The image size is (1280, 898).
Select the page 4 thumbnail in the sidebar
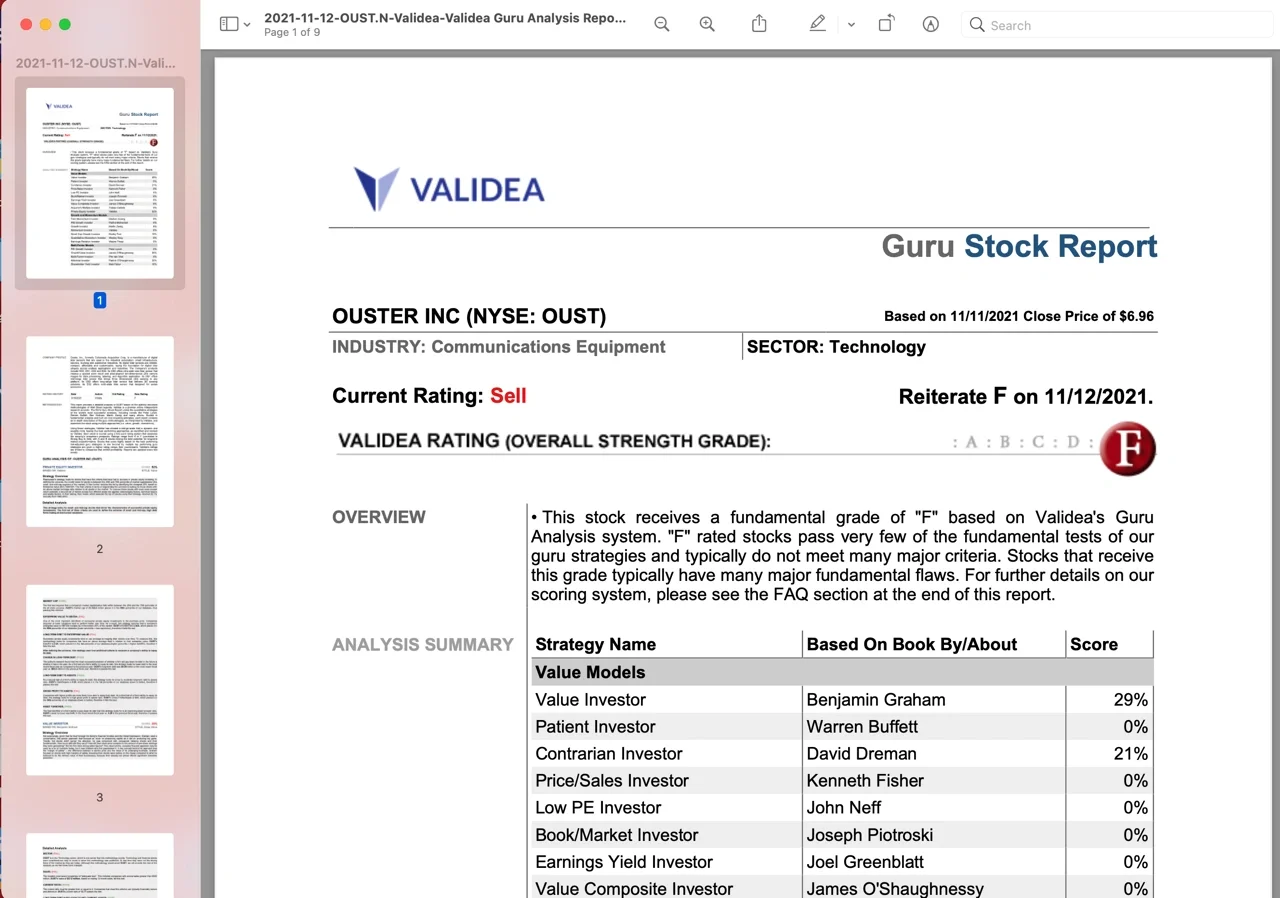pos(100,865)
